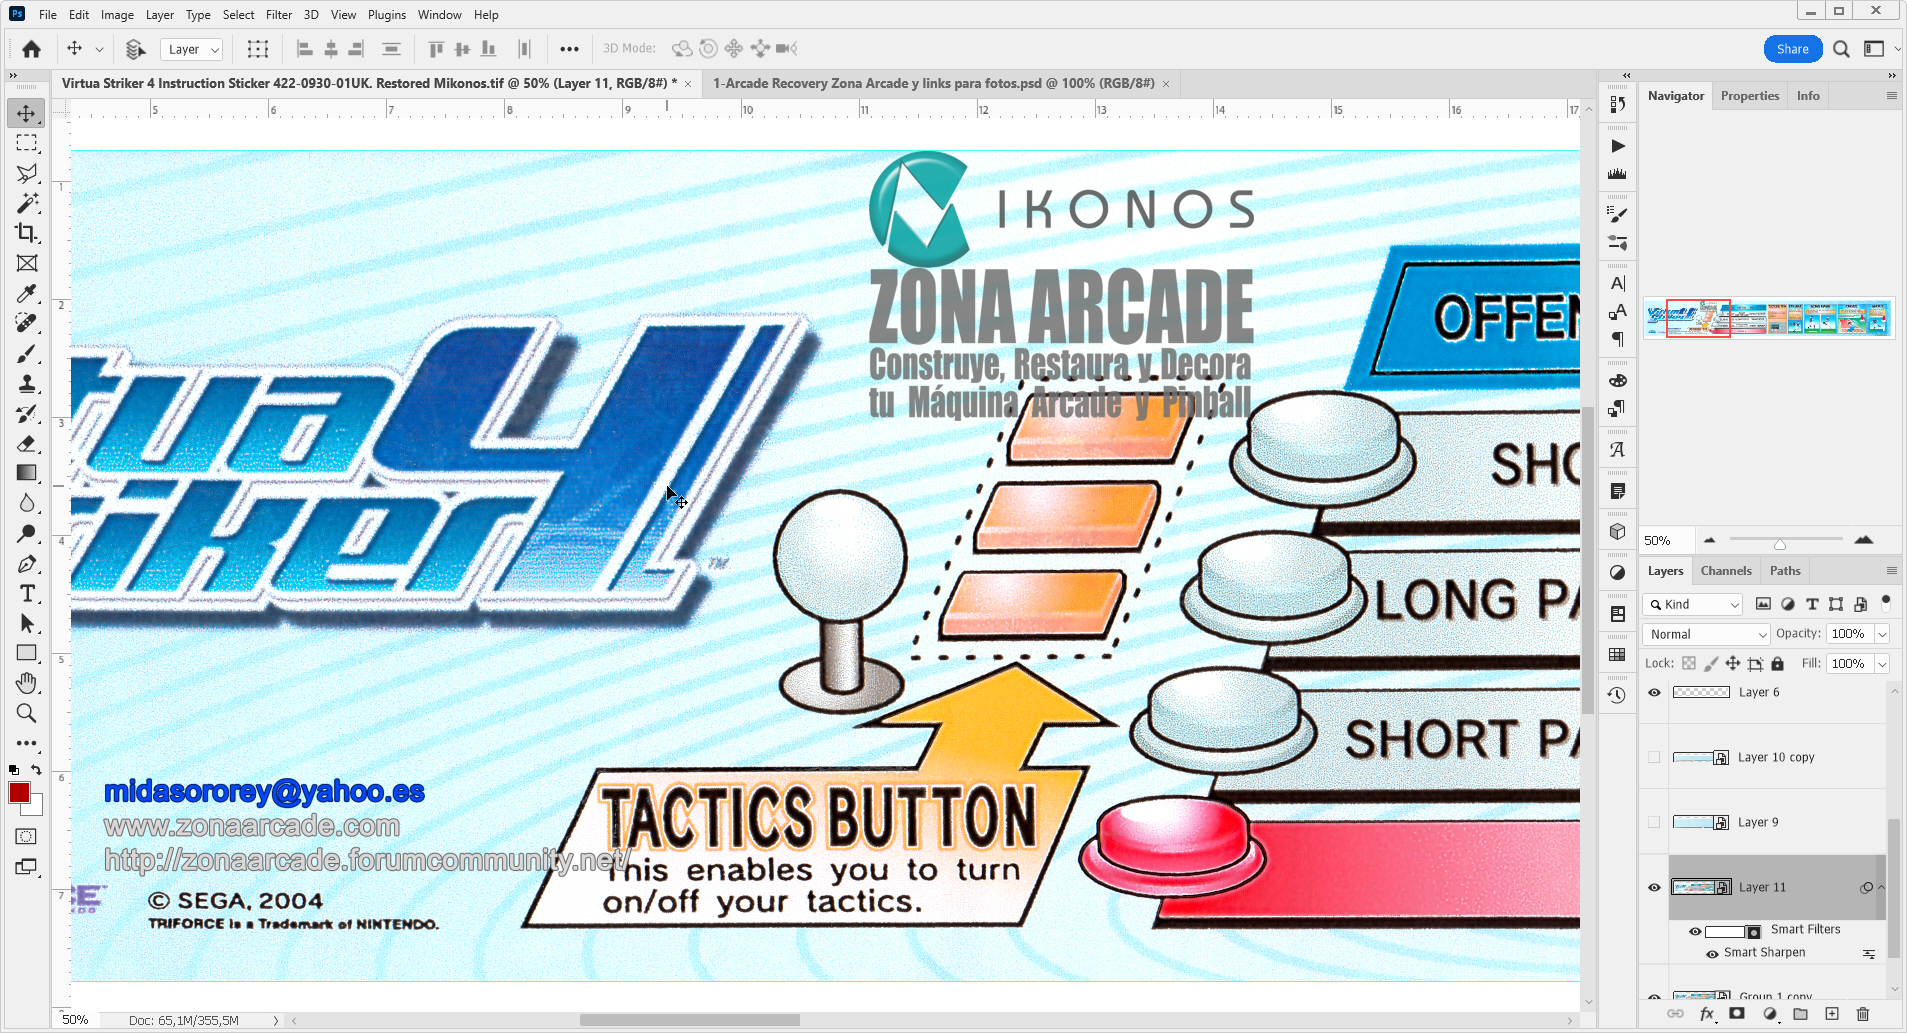Image resolution: width=1907 pixels, height=1033 pixels.
Task: Toggle Smart Filters visibility eye
Action: tap(1695, 931)
